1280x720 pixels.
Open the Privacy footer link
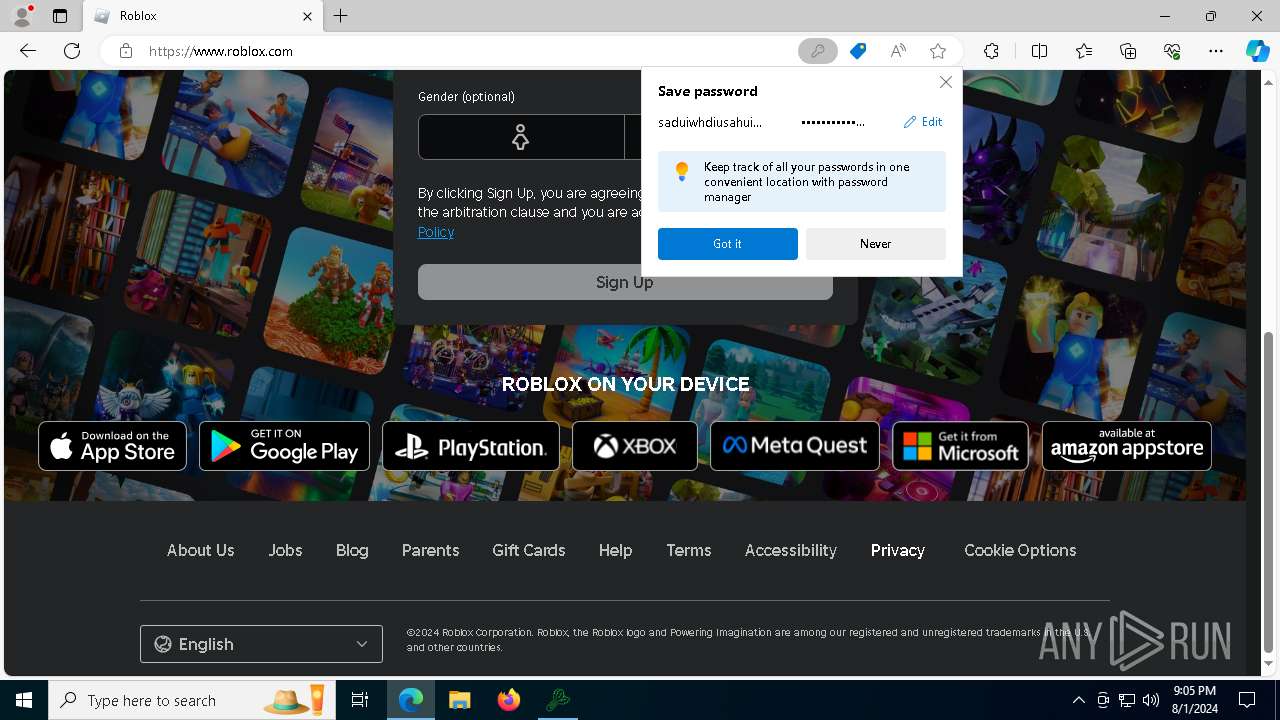[898, 550]
